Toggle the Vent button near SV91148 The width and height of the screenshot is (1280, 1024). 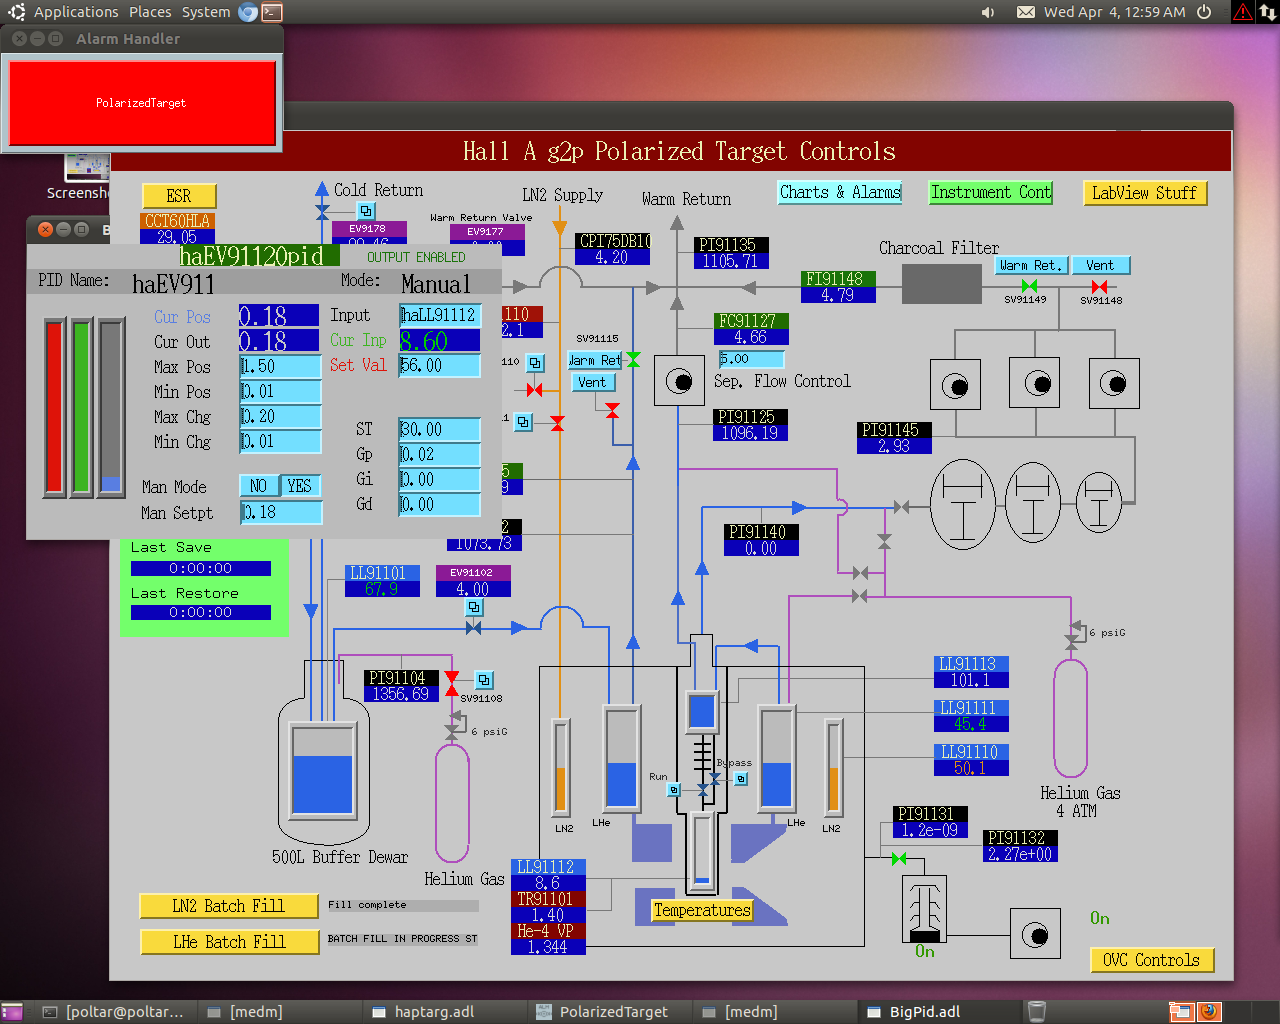click(x=1101, y=265)
